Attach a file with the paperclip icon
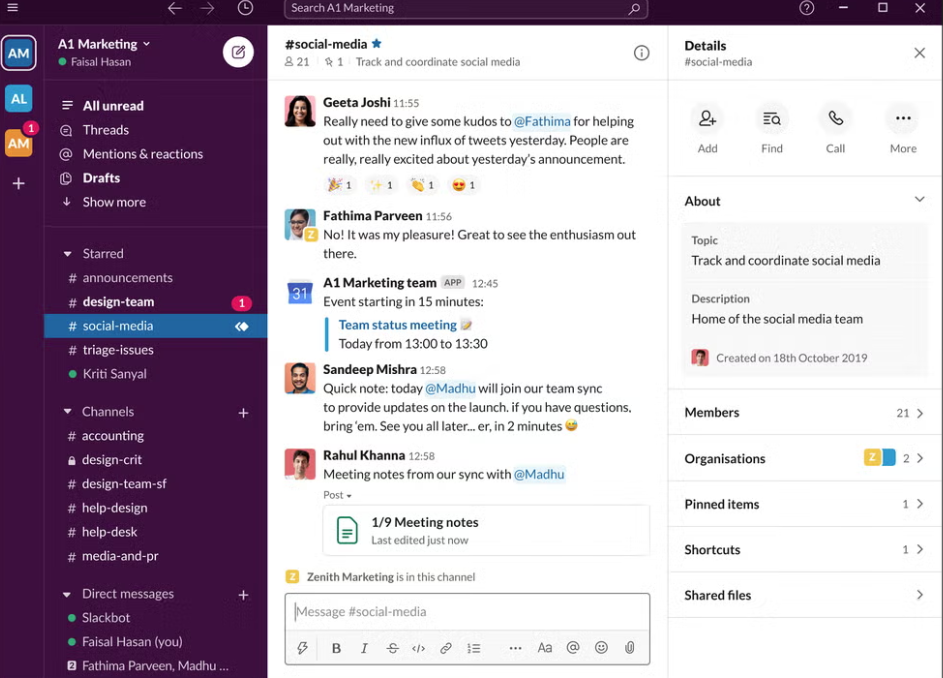This screenshot has width=943, height=678. (x=629, y=647)
